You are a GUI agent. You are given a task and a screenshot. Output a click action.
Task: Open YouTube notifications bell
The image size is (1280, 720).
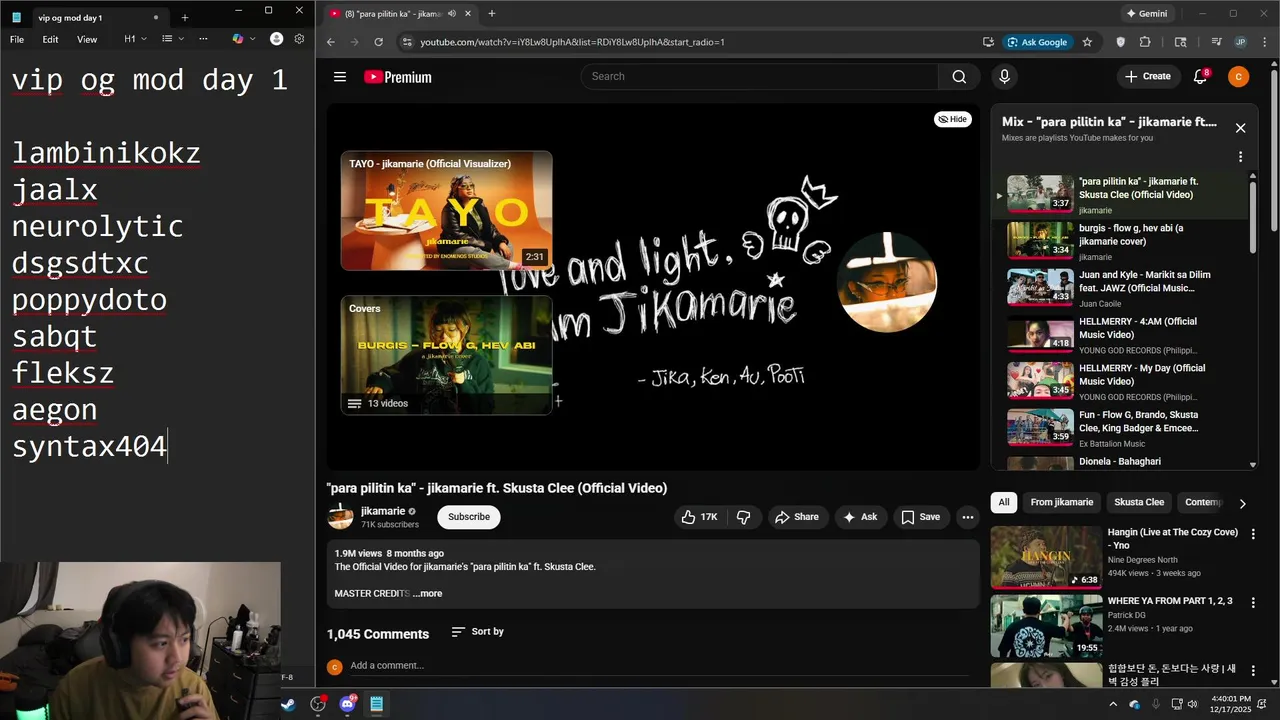1201,77
